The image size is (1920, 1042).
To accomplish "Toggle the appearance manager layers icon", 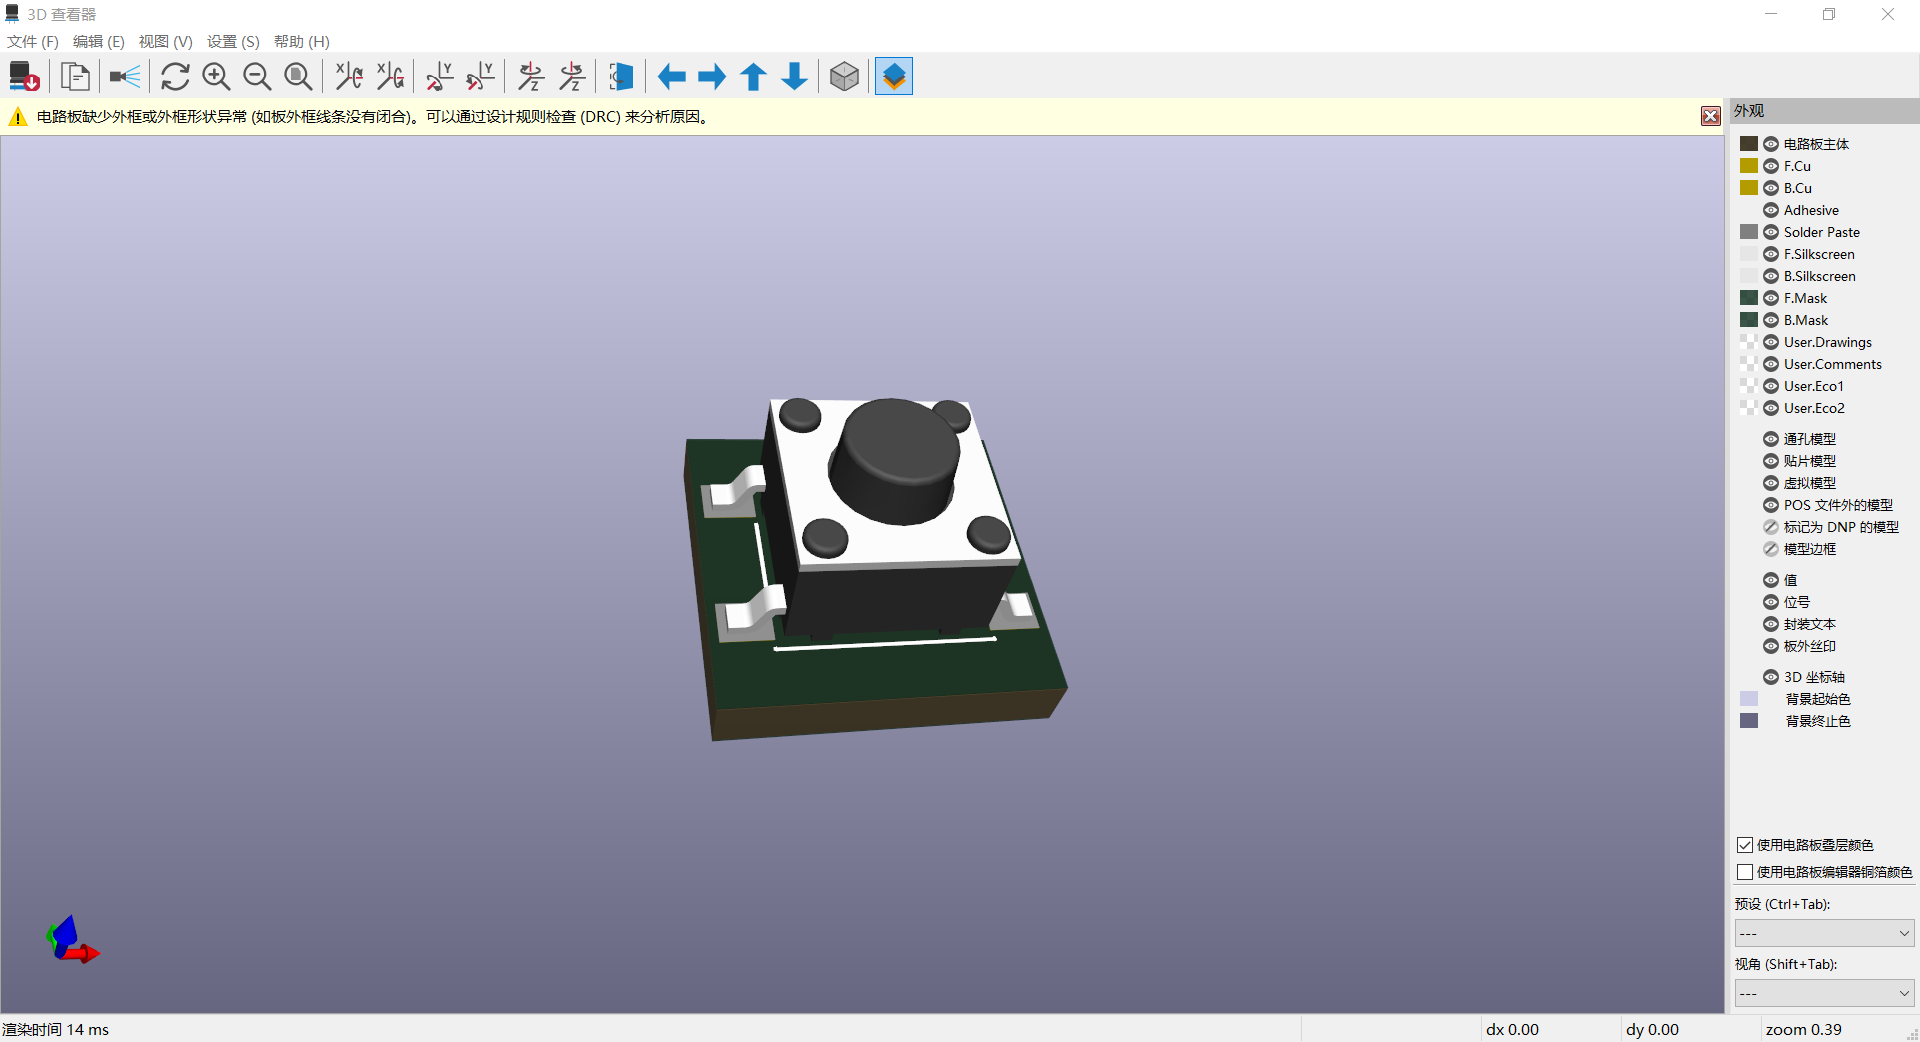I will click(894, 77).
